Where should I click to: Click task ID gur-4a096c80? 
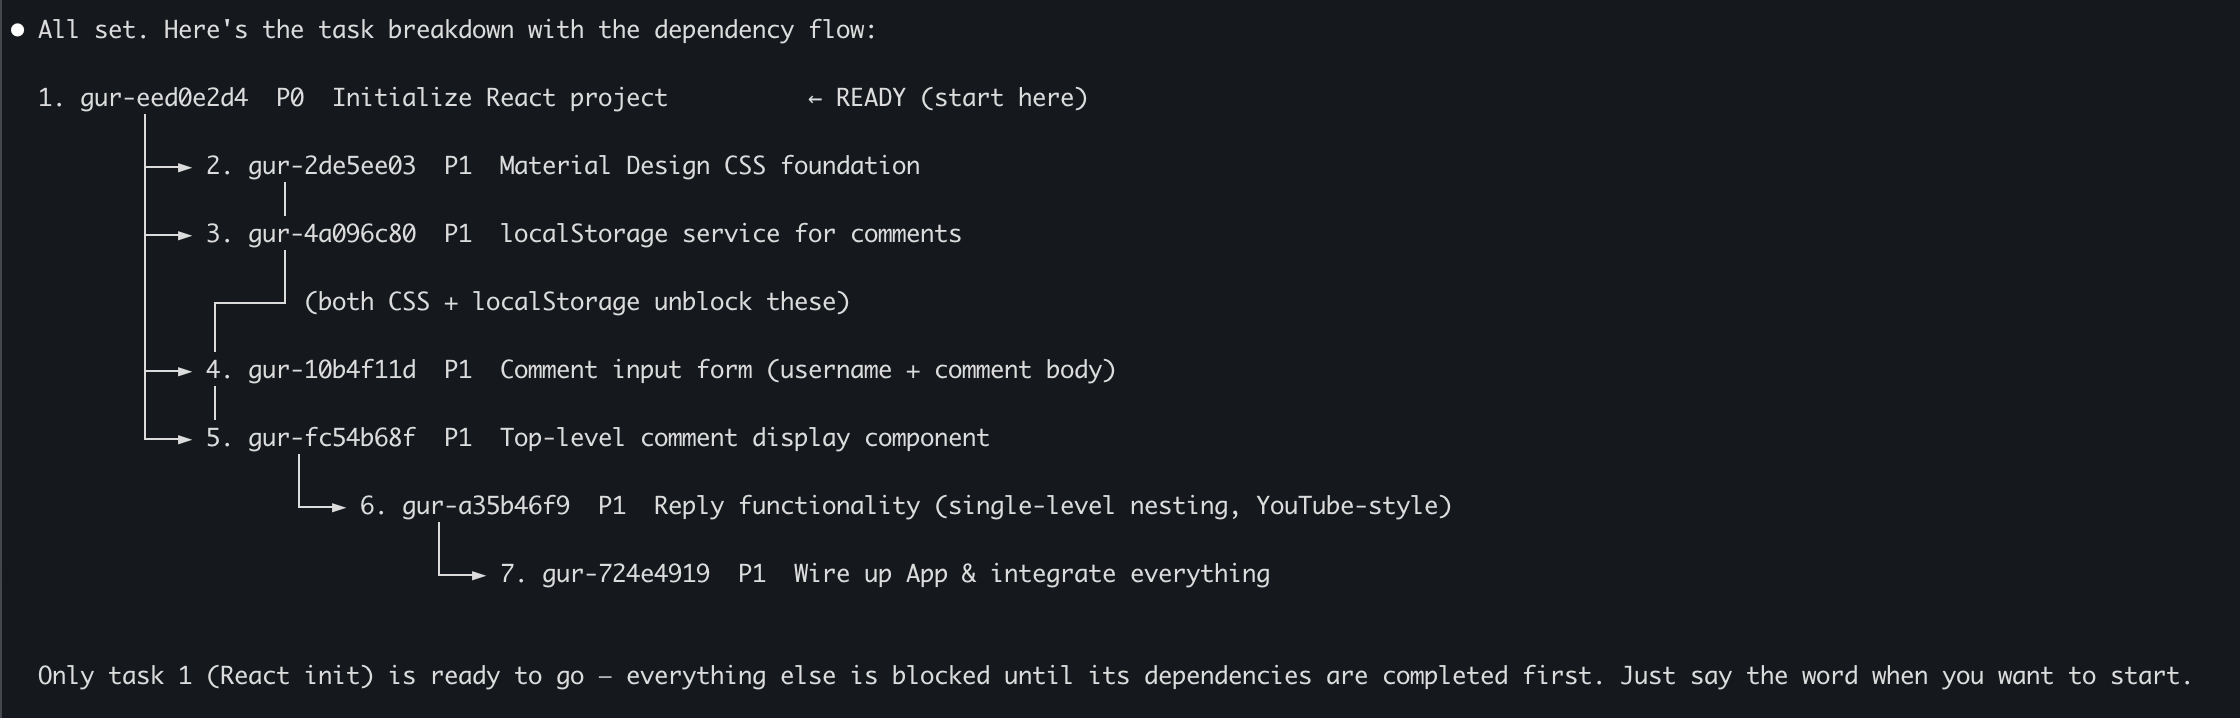(x=332, y=234)
